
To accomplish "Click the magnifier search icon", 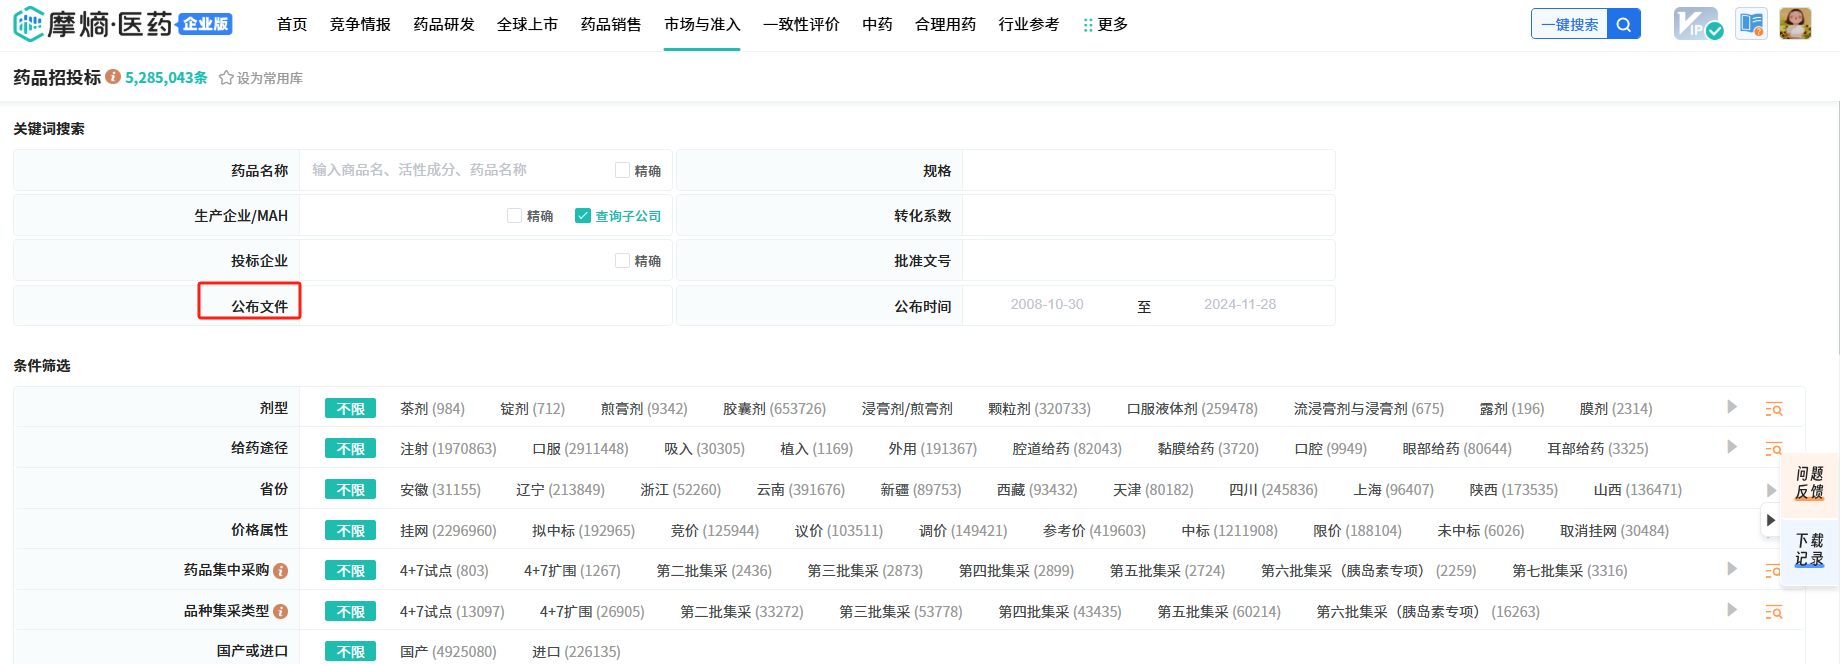I will point(1623,25).
